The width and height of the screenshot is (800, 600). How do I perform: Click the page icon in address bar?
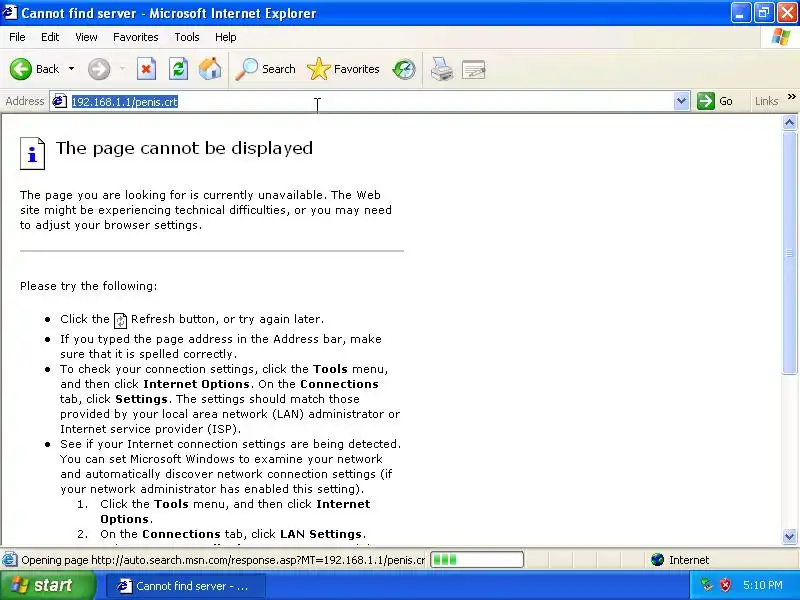(60, 101)
